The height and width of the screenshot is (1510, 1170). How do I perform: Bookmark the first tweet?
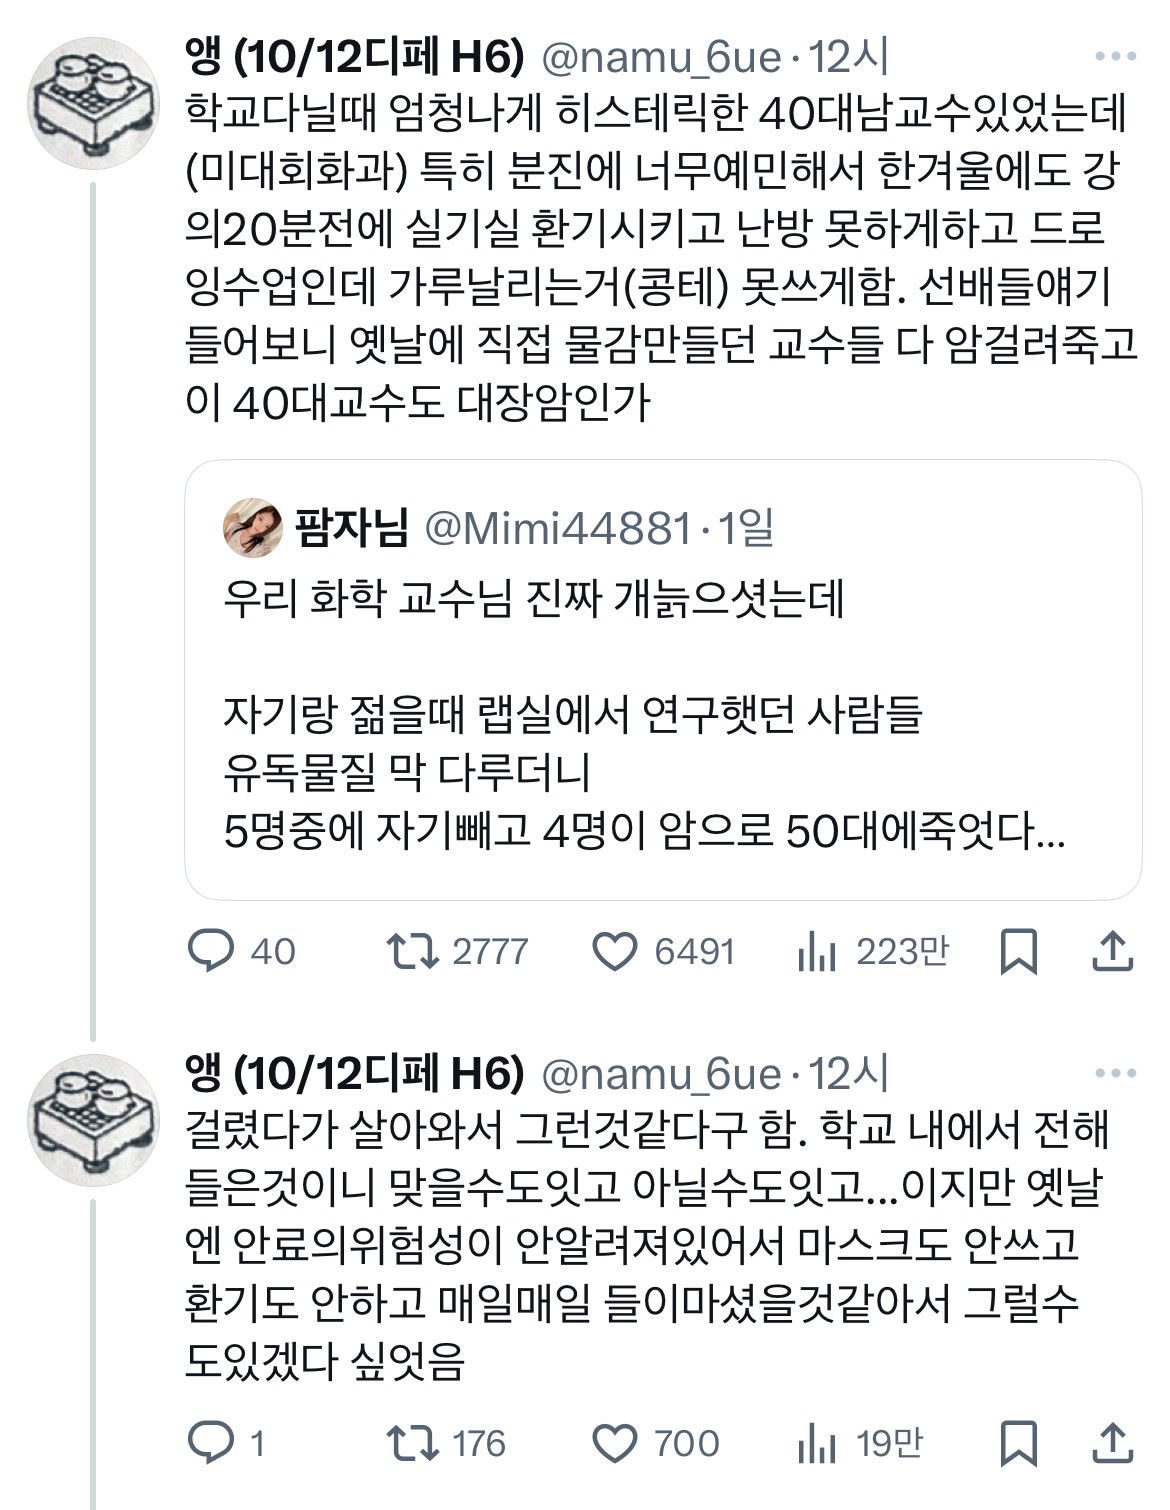click(1018, 951)
